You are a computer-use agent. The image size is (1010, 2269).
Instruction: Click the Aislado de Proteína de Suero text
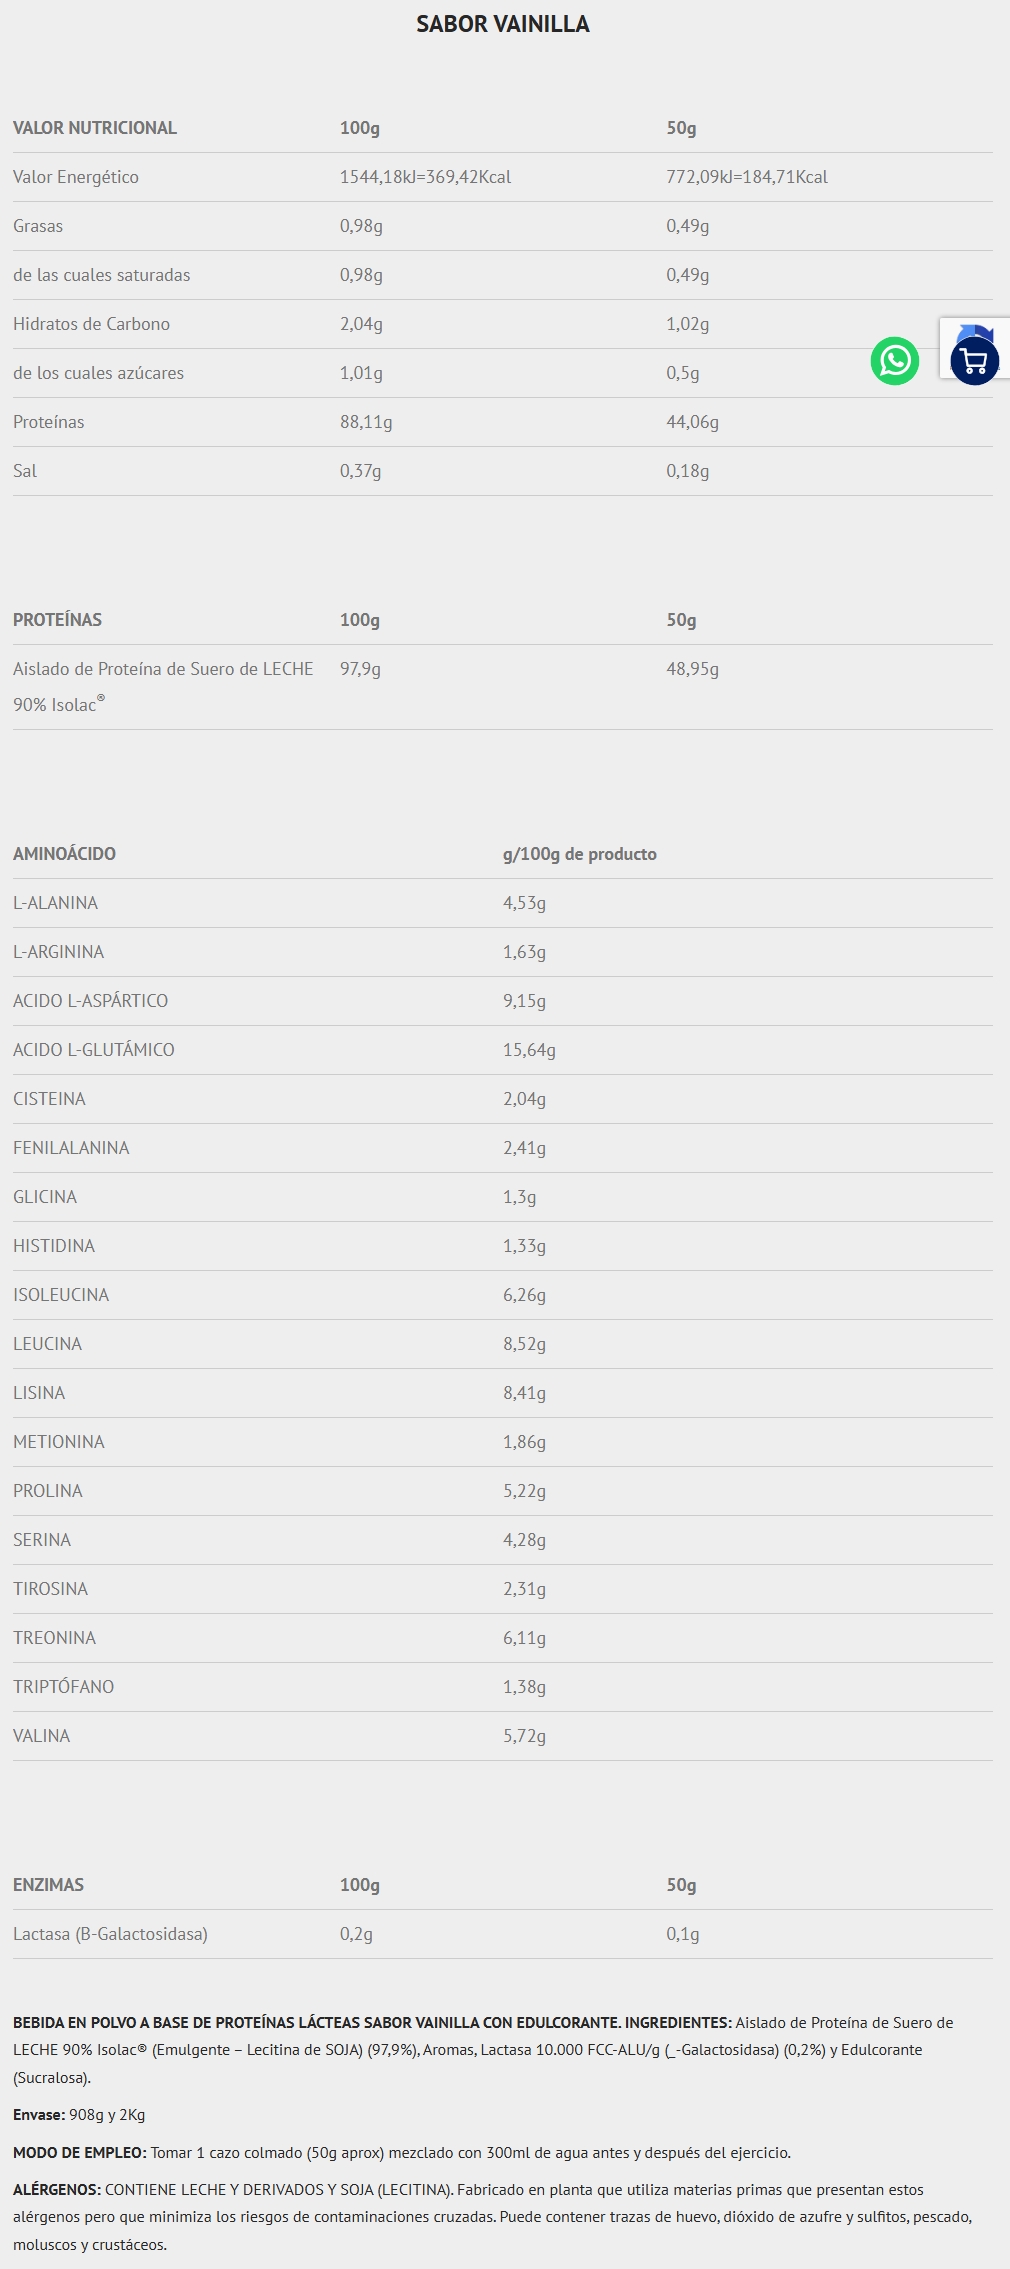point(163,669)
